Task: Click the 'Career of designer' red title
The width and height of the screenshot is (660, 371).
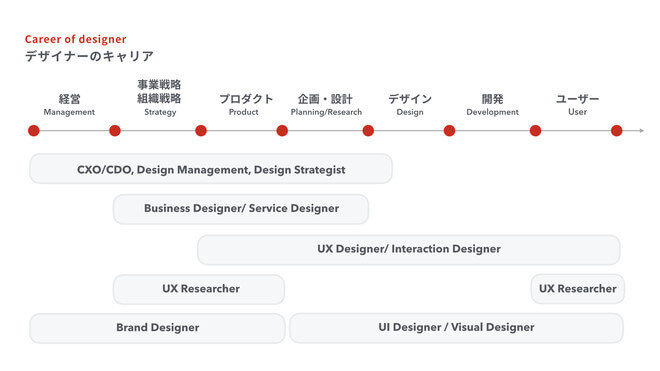Action: 75,39
